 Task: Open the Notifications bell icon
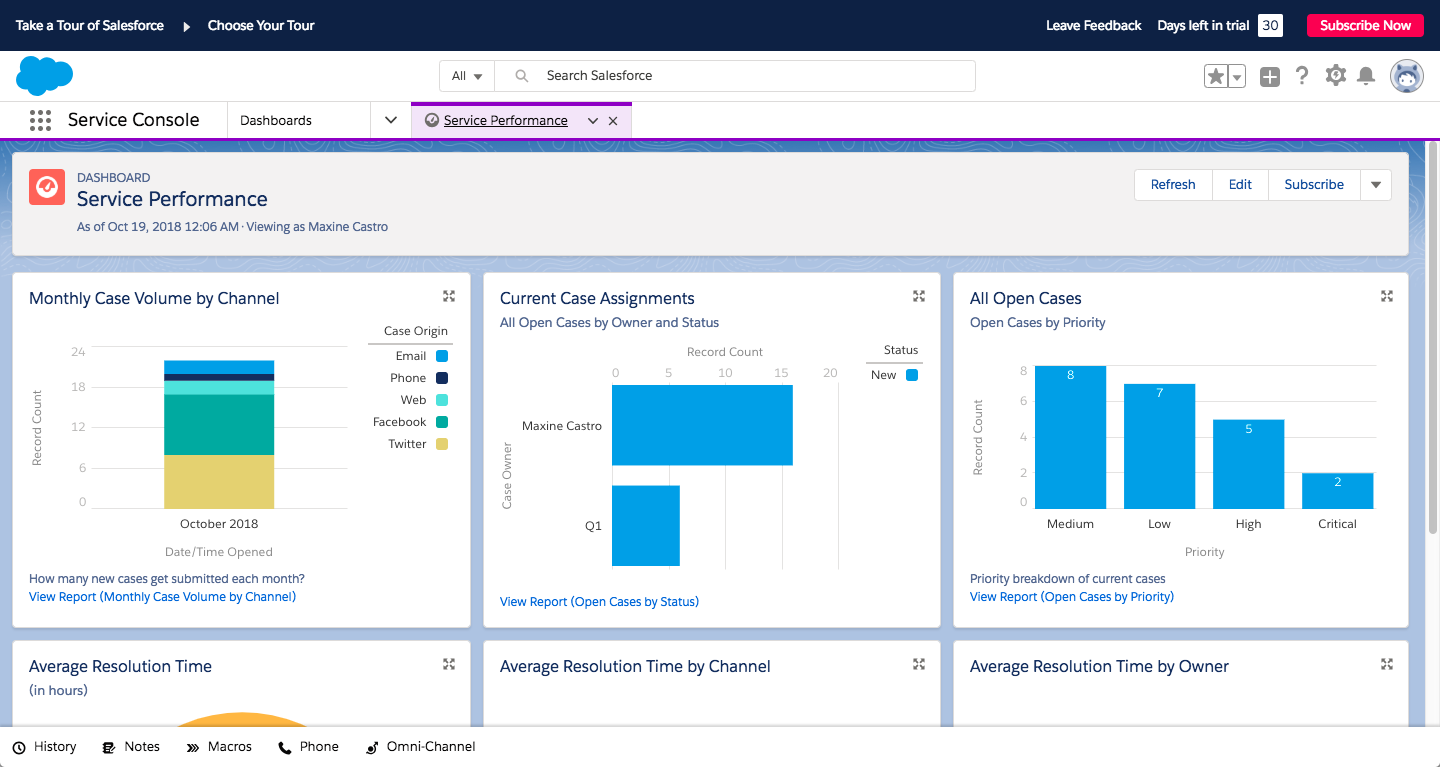tap(1366, 76)
